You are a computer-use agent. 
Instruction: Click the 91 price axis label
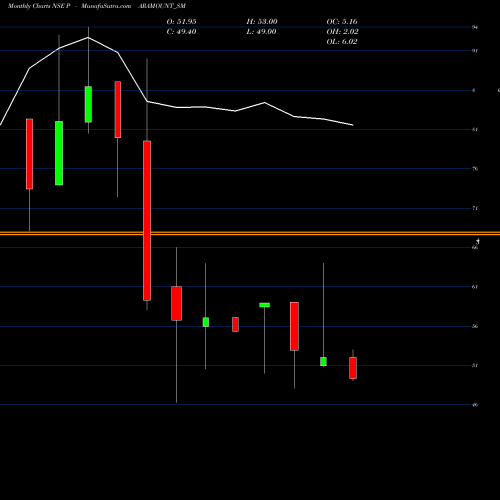tap(475, 51)
